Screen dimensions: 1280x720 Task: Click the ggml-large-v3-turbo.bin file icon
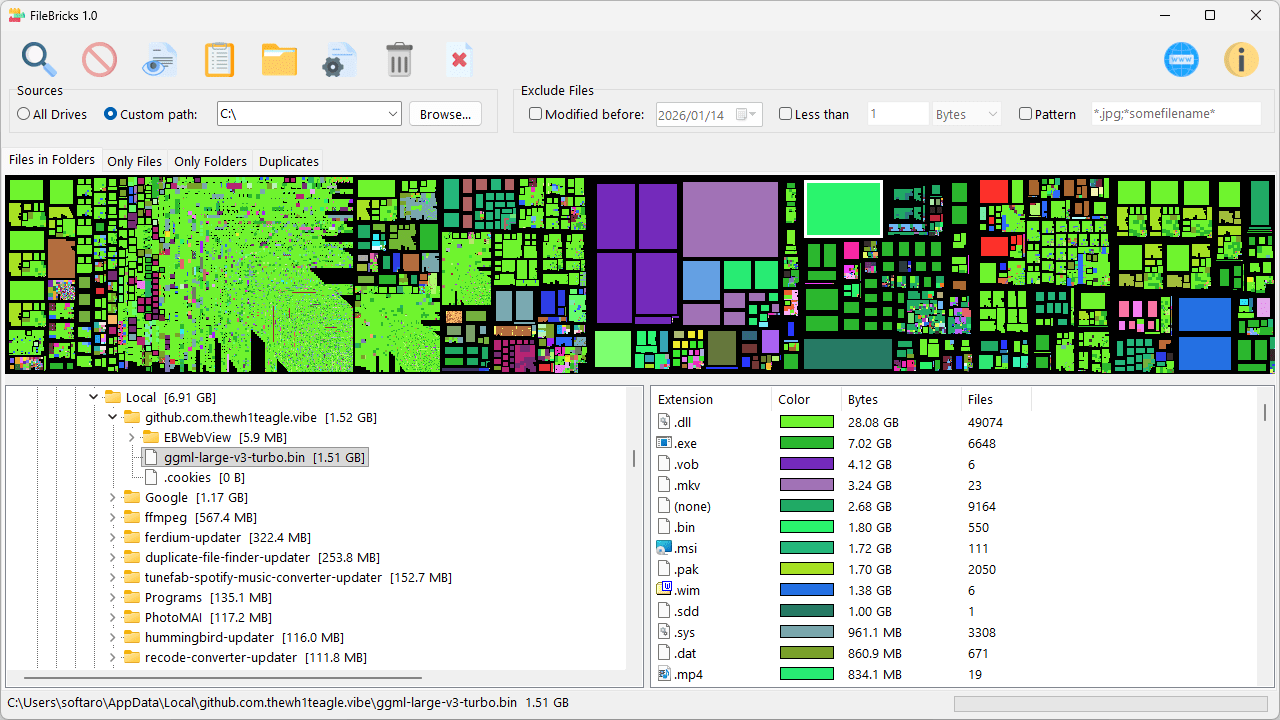click(151, 457)
